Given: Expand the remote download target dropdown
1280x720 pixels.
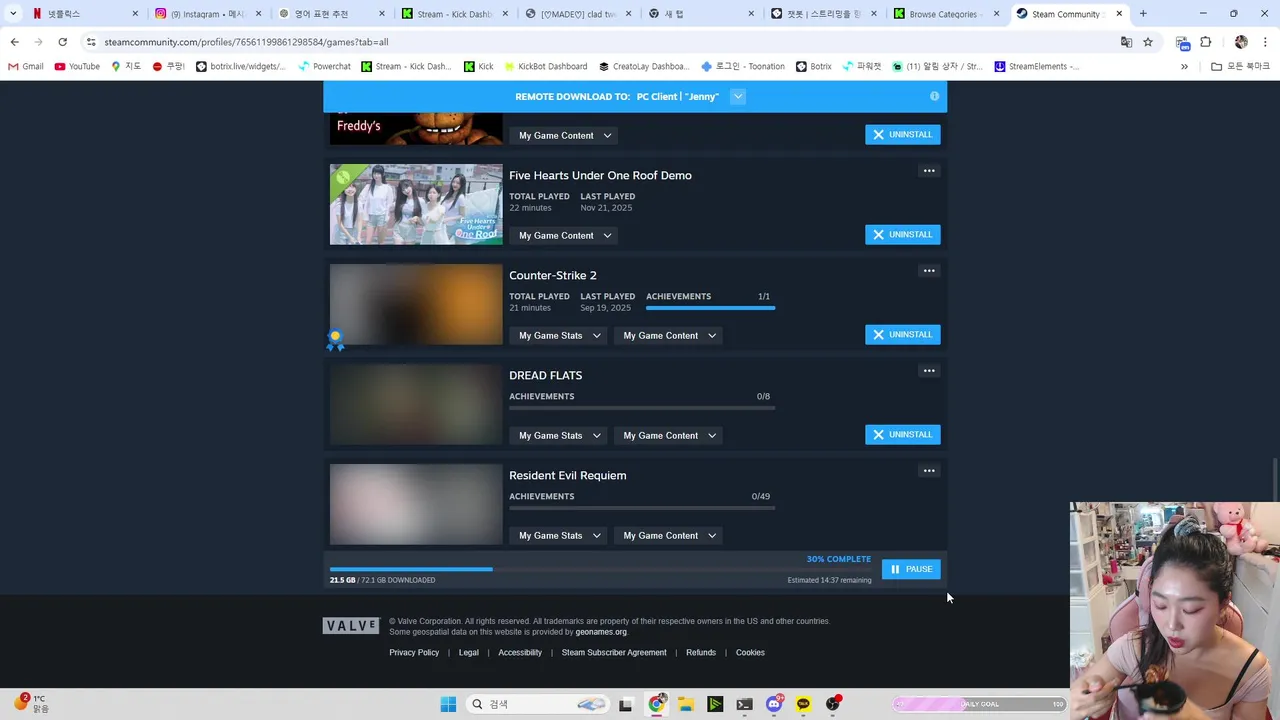Looking at the screenshot, I should [x=738, y=96].
